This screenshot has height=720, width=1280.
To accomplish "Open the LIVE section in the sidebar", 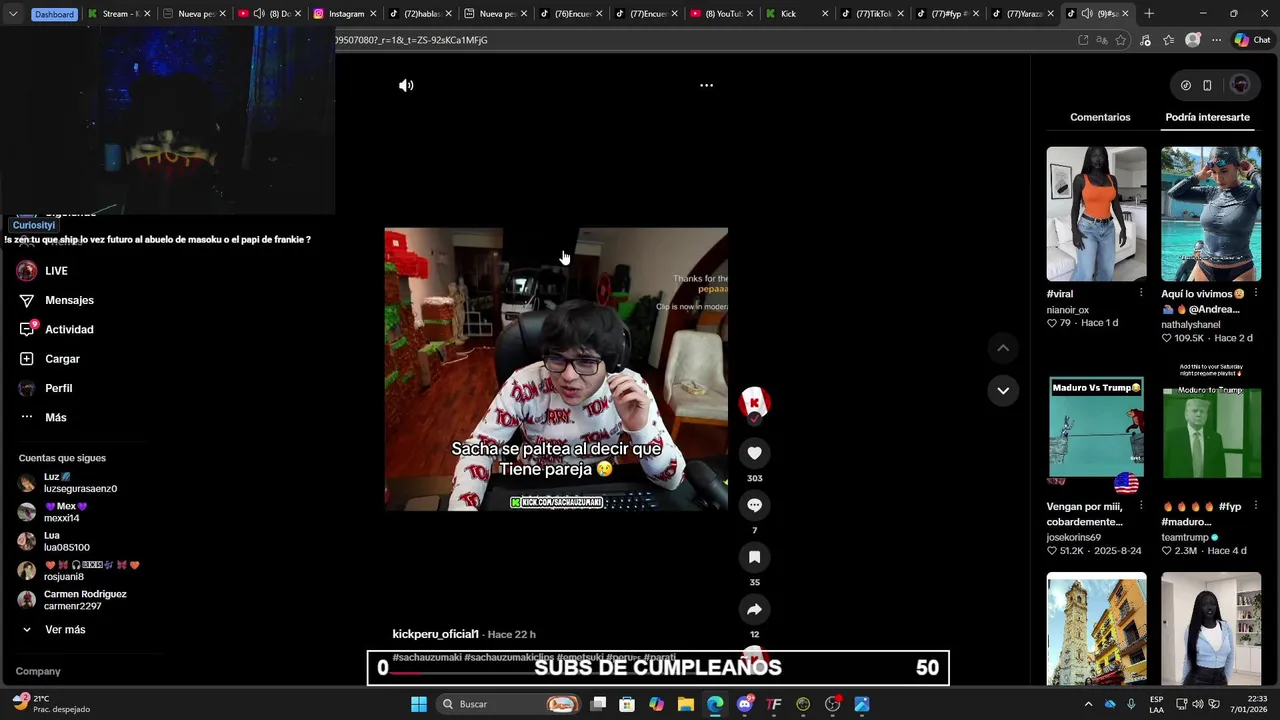I will (56, 271).
